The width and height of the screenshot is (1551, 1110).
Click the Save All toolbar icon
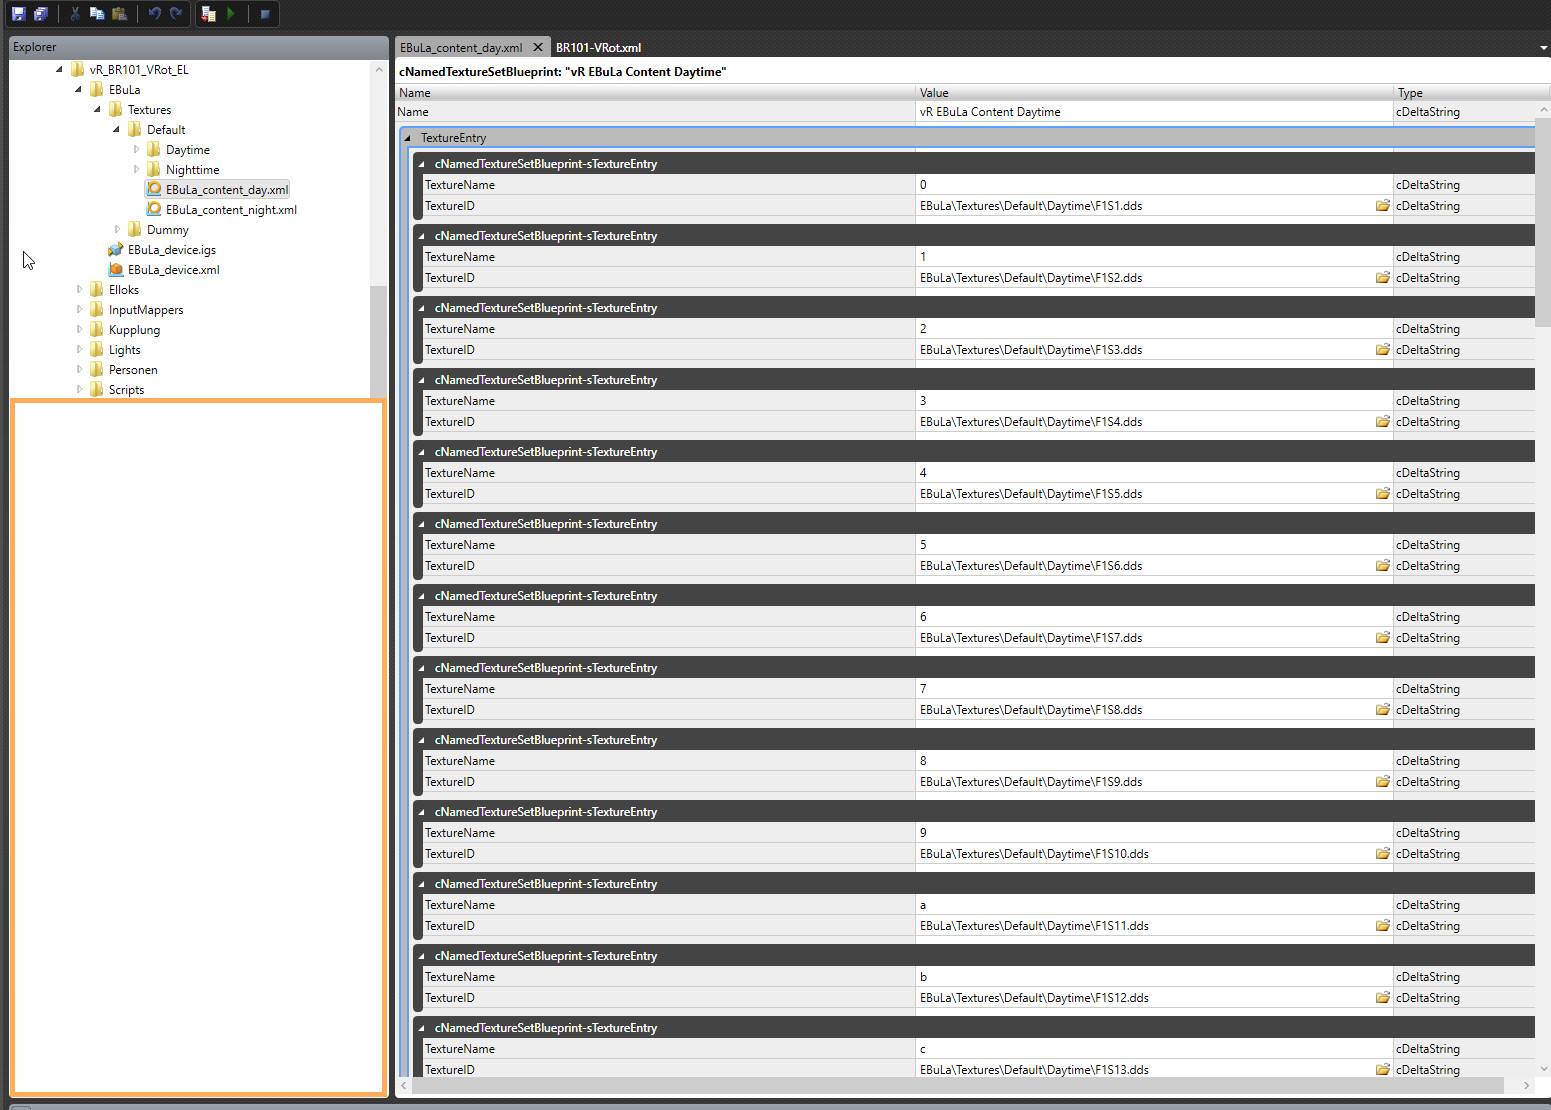coord(41,14)
